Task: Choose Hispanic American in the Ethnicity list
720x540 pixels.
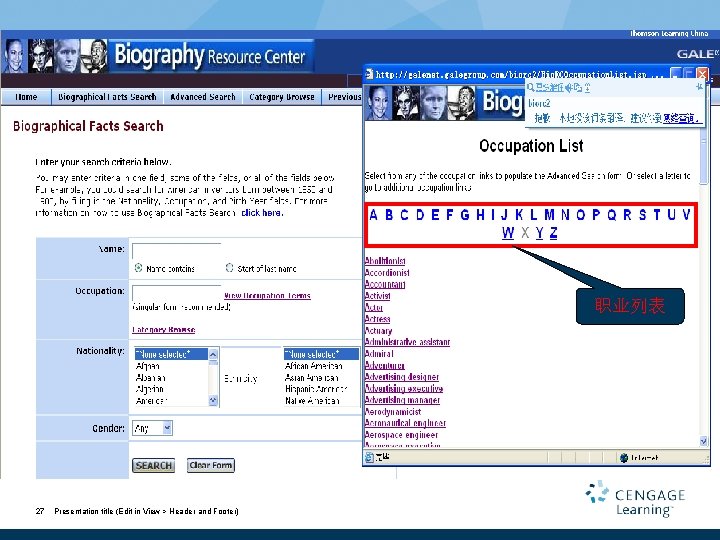Action: [x=316, y=389]
